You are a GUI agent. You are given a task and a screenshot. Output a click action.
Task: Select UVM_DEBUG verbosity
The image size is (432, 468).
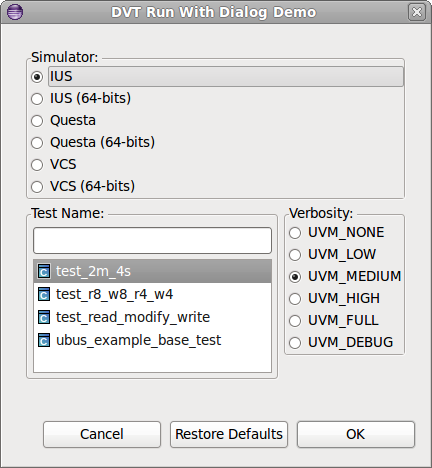tap(295, 343)
